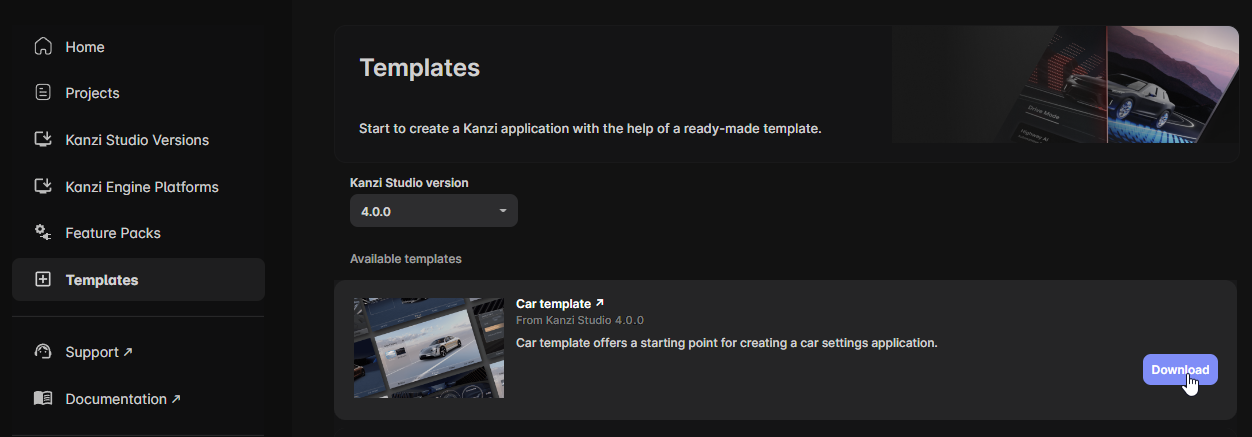Click the Templates plus-square icon

point(42,279)
